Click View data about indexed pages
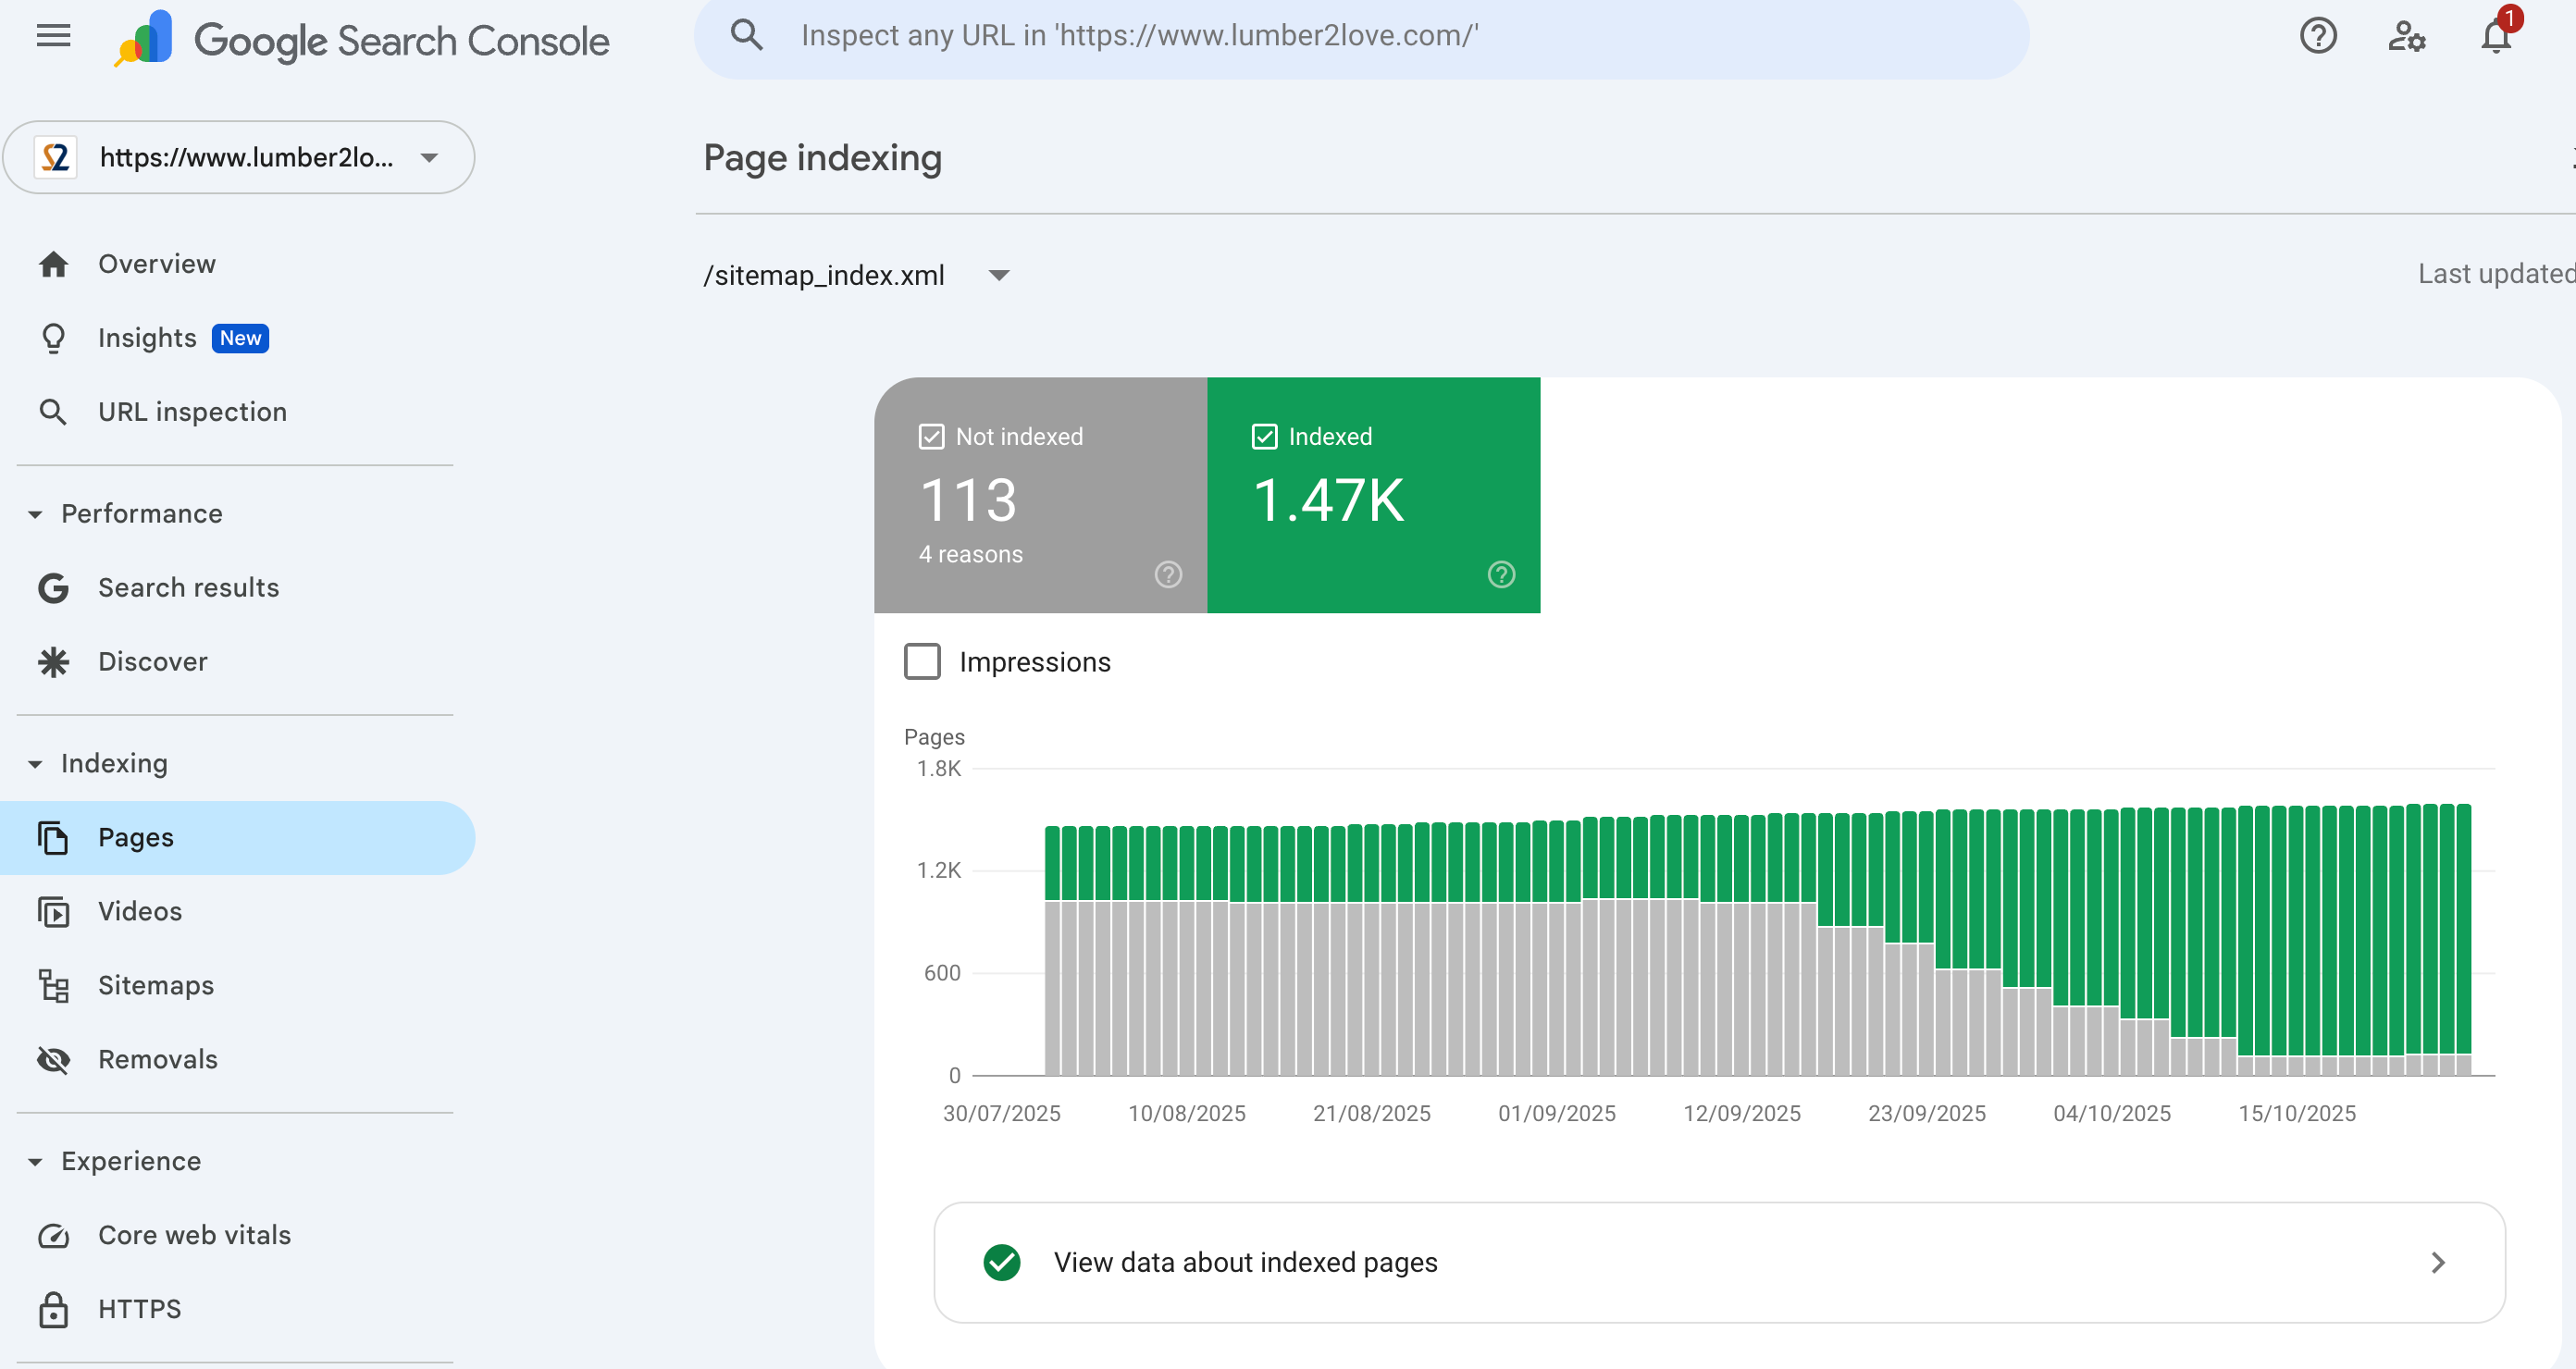The image size is (2576, 1369). pos(1246,1262)
